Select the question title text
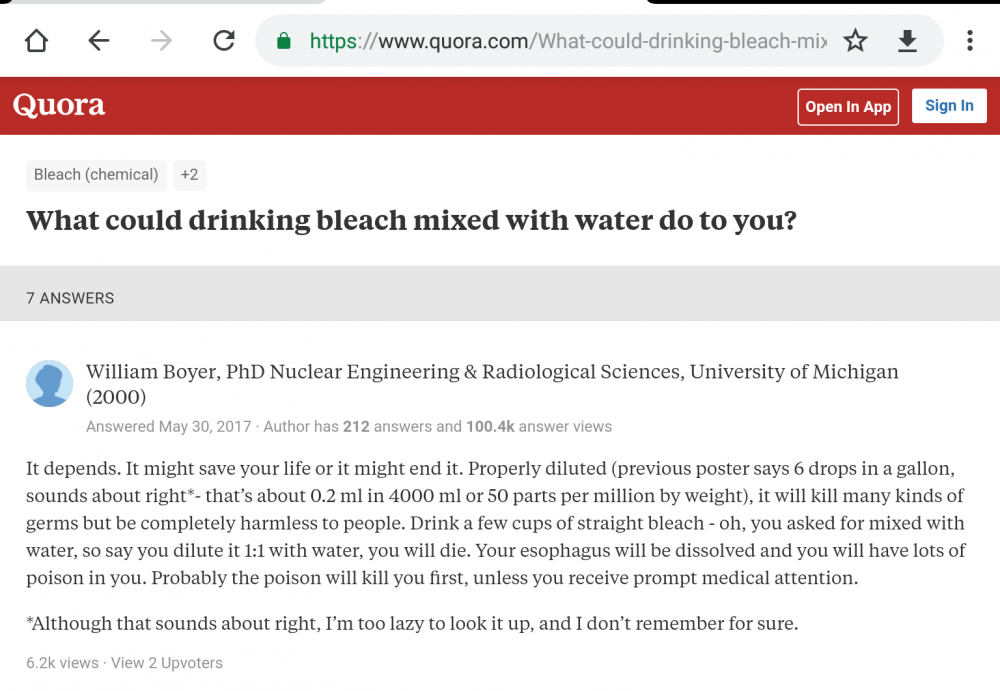This screenshot has width=1000, height=691. tap(411, 220)
